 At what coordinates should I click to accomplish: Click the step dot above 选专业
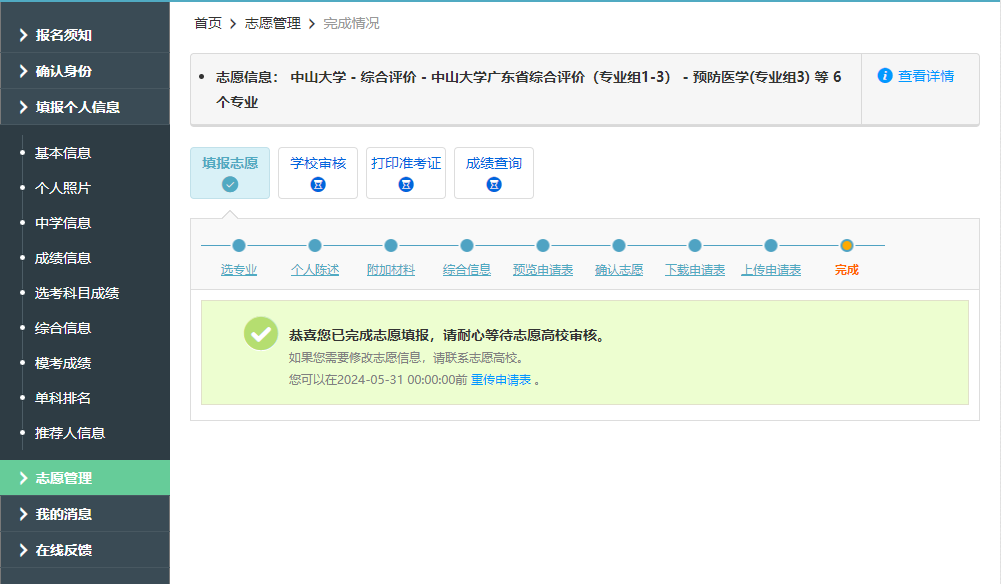coord(239,245)
